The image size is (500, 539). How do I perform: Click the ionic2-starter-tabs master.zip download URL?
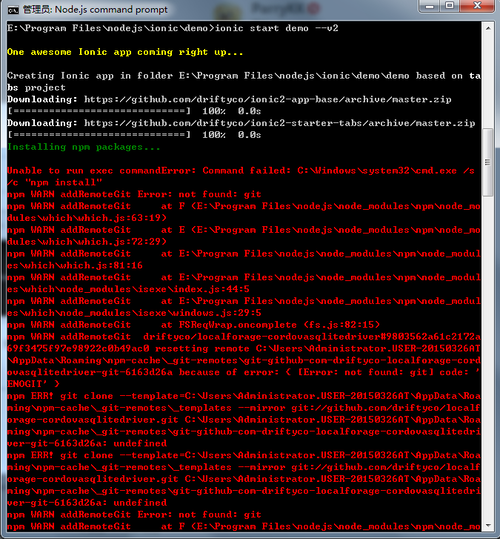tap(279, 123)
